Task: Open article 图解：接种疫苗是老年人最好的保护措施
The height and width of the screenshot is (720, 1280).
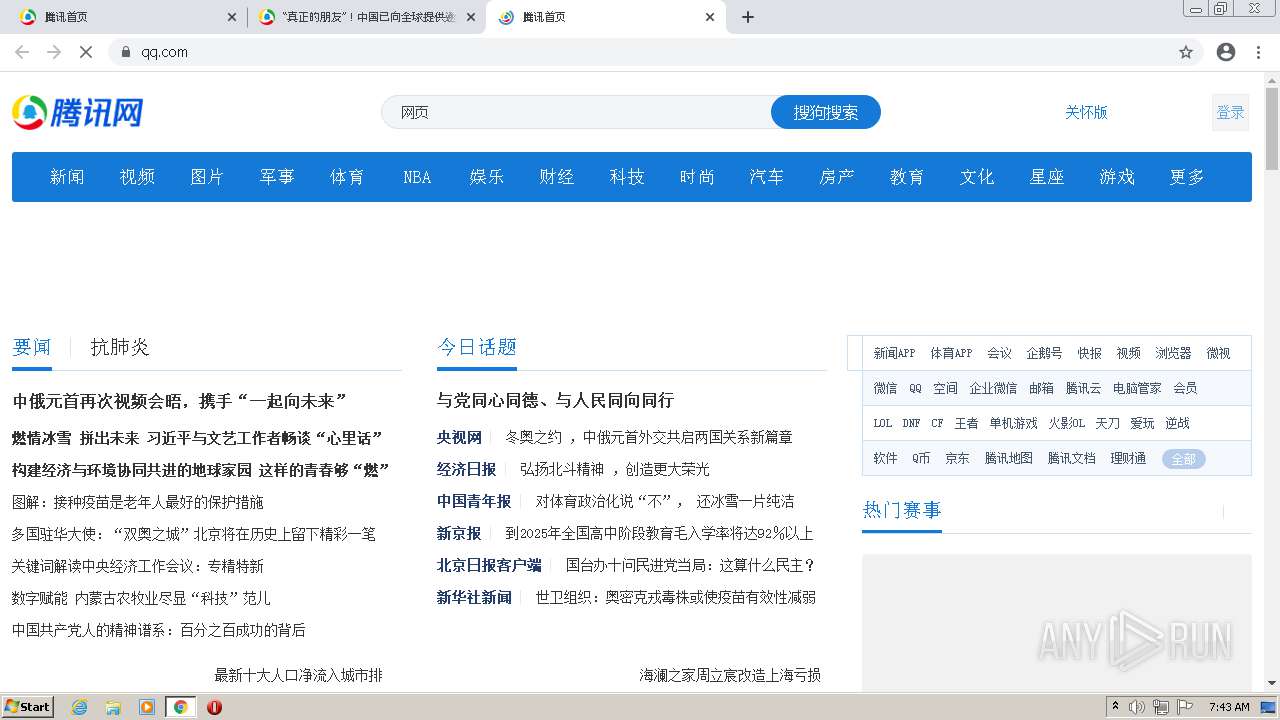Action: tap(138, 502)
